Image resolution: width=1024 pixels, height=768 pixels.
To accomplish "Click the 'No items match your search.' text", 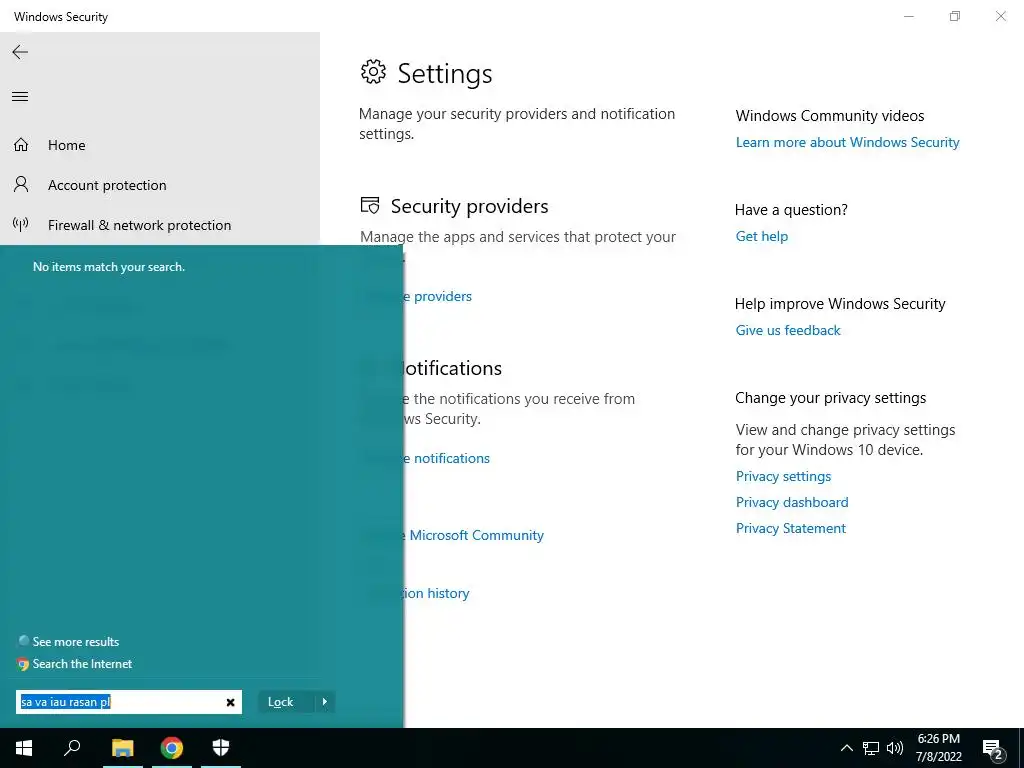I will (x=109, y=267).
